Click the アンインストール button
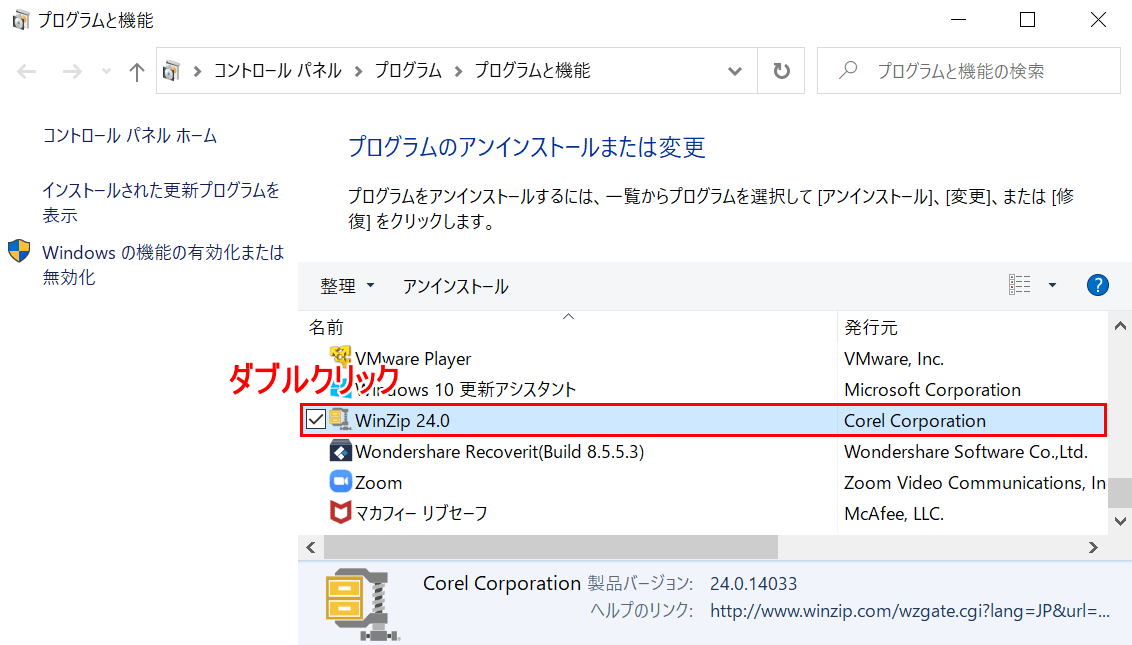The width and height of the screenshot is (1132, 645). tap(456, 286)
